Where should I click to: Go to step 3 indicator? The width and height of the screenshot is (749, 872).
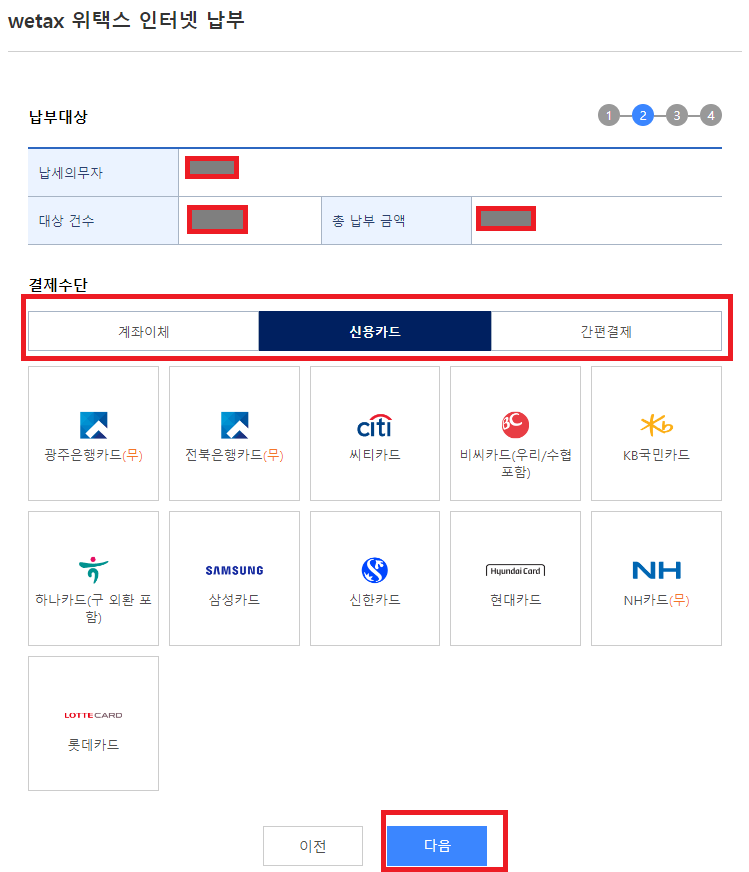677,115
